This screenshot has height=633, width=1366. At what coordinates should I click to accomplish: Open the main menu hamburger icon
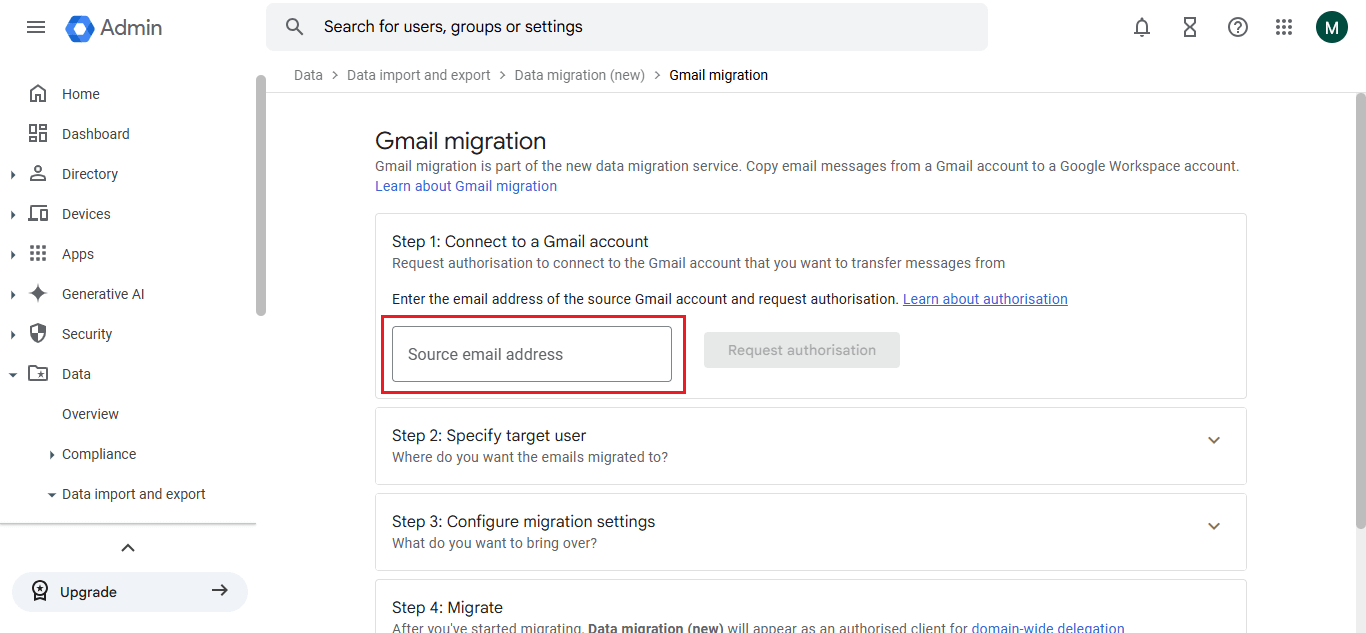click(x=36, y=27)
